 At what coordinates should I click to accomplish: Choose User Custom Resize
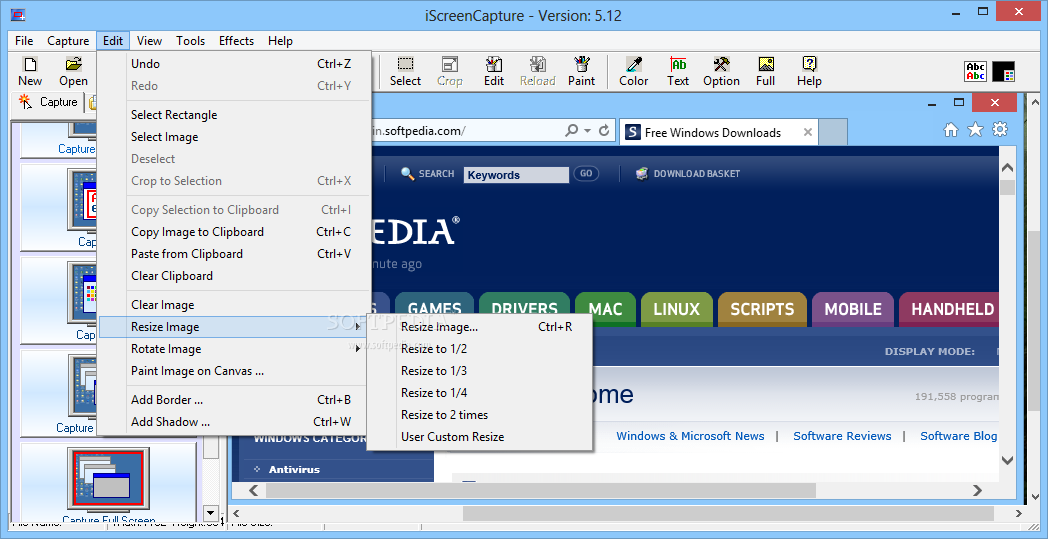[x=480, y=437]
